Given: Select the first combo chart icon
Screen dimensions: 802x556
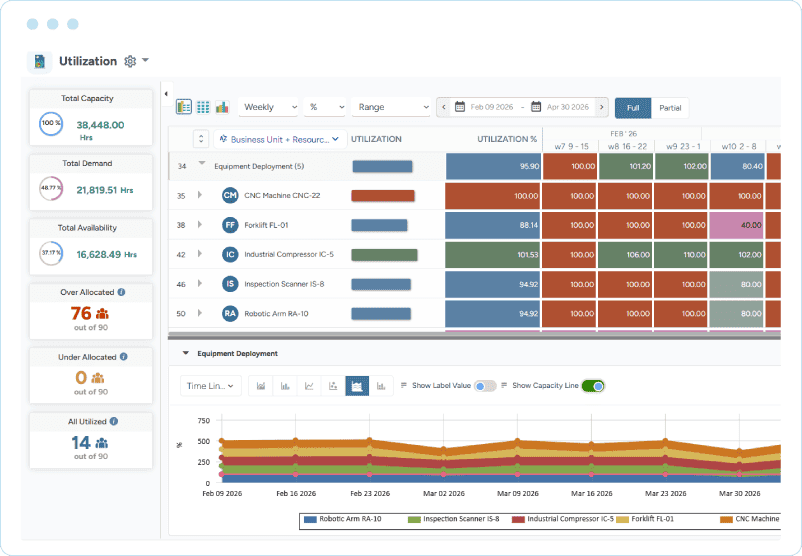Looking at the screenshot, I should 261,386.
